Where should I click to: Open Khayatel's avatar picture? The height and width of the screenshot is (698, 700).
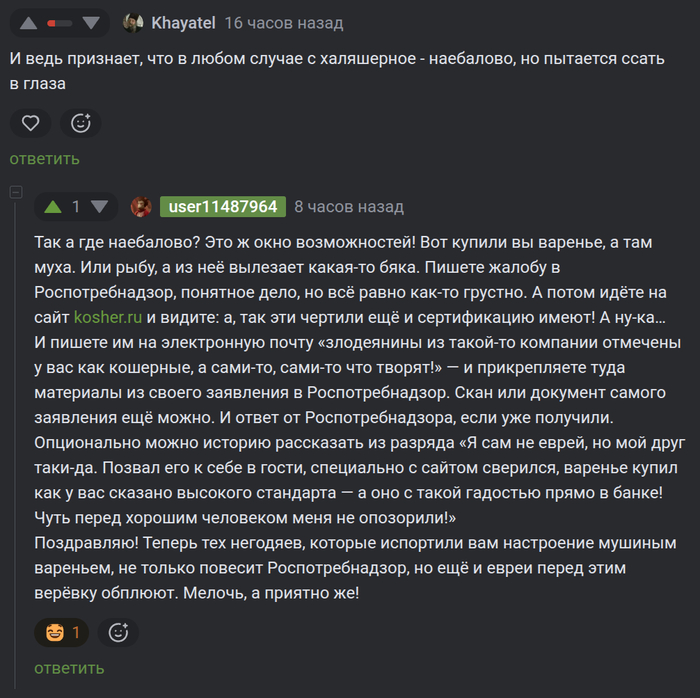click(132, 22)
